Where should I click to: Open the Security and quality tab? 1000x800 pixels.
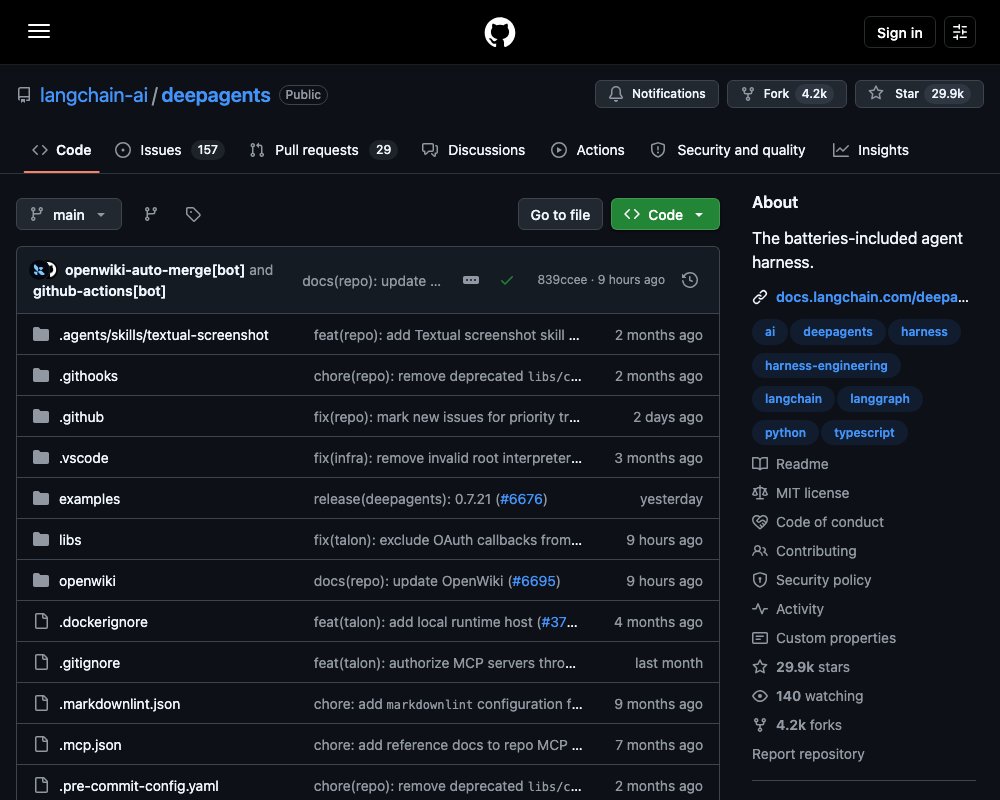(728, 150)
